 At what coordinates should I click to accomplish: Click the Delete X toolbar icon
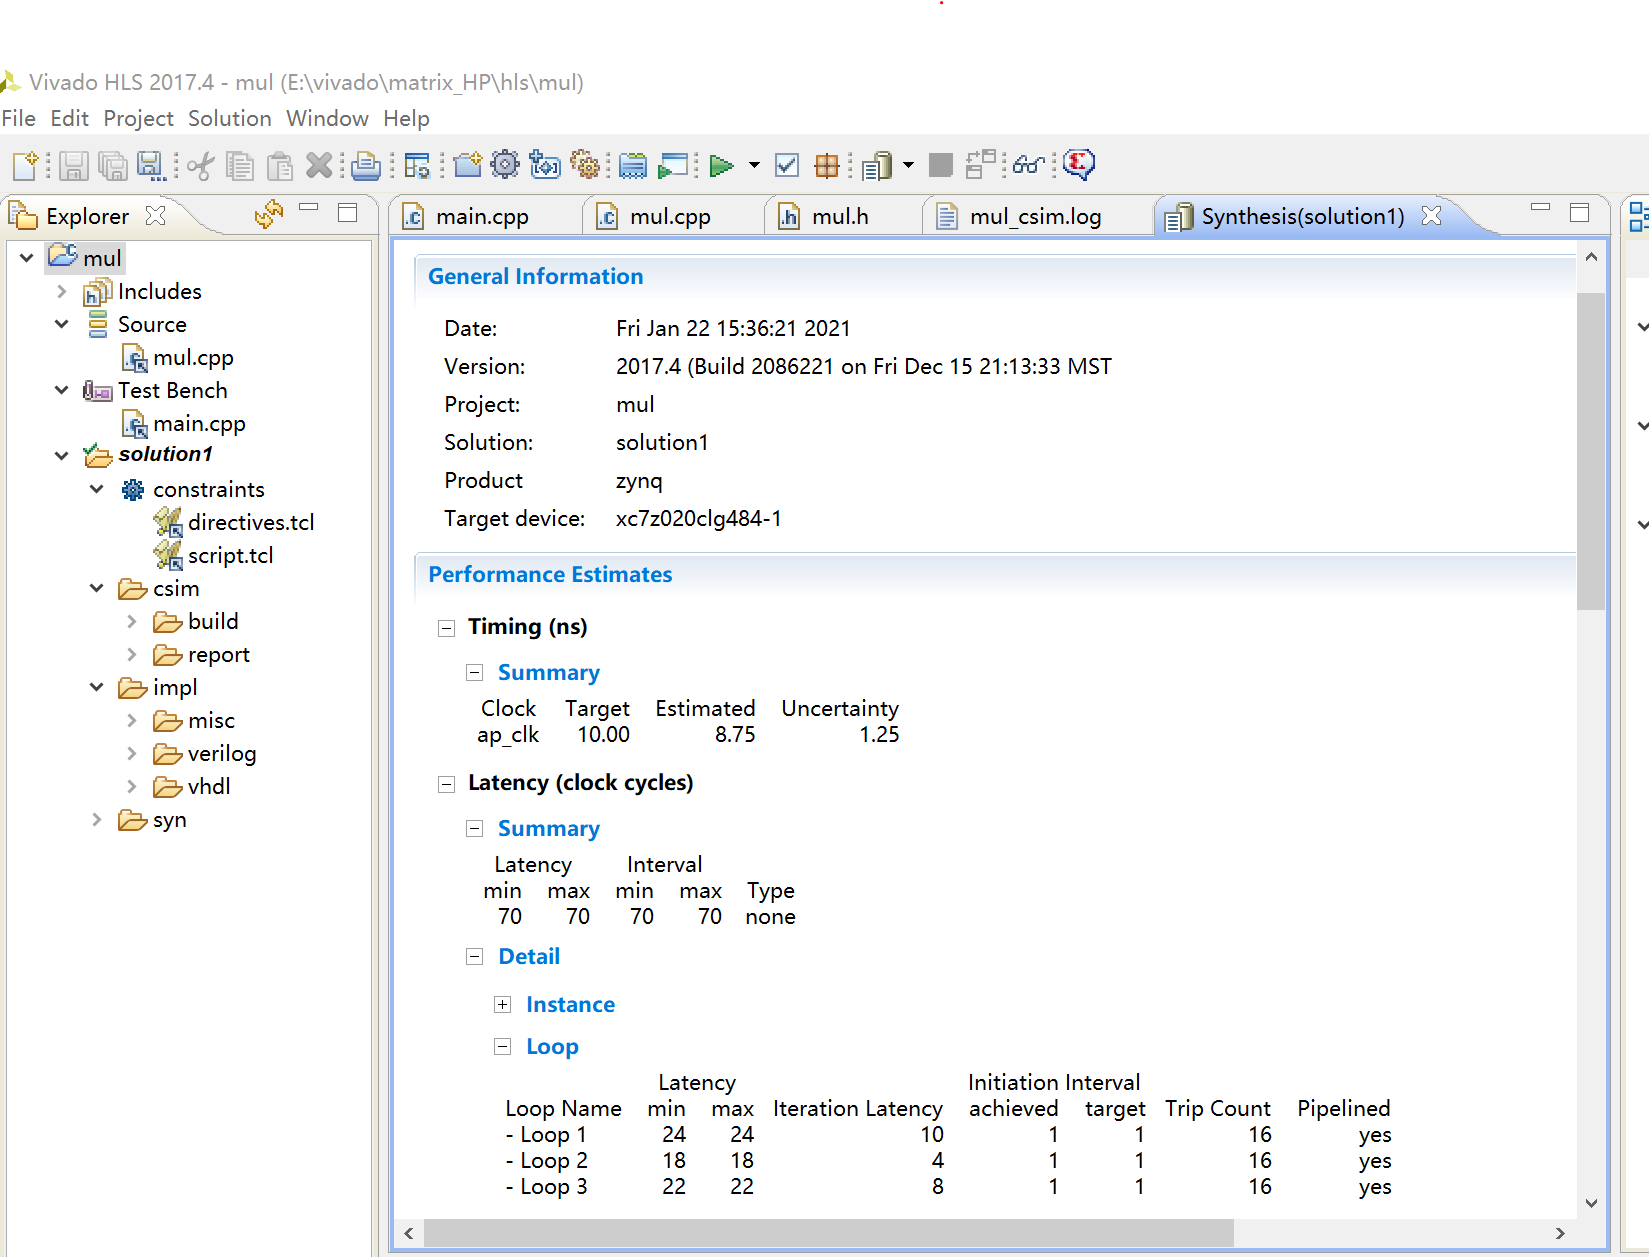coord(319,165)
